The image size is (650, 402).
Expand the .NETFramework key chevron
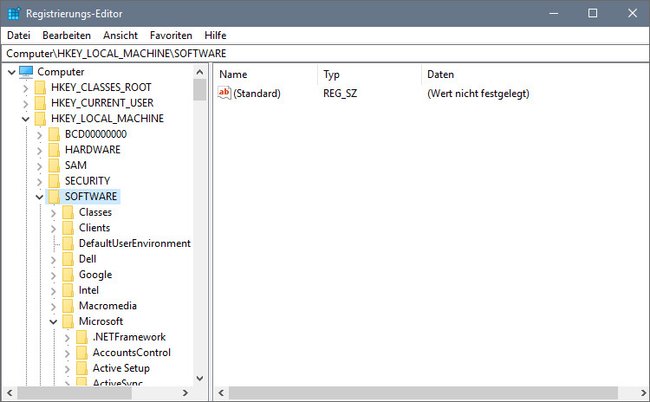67,338
